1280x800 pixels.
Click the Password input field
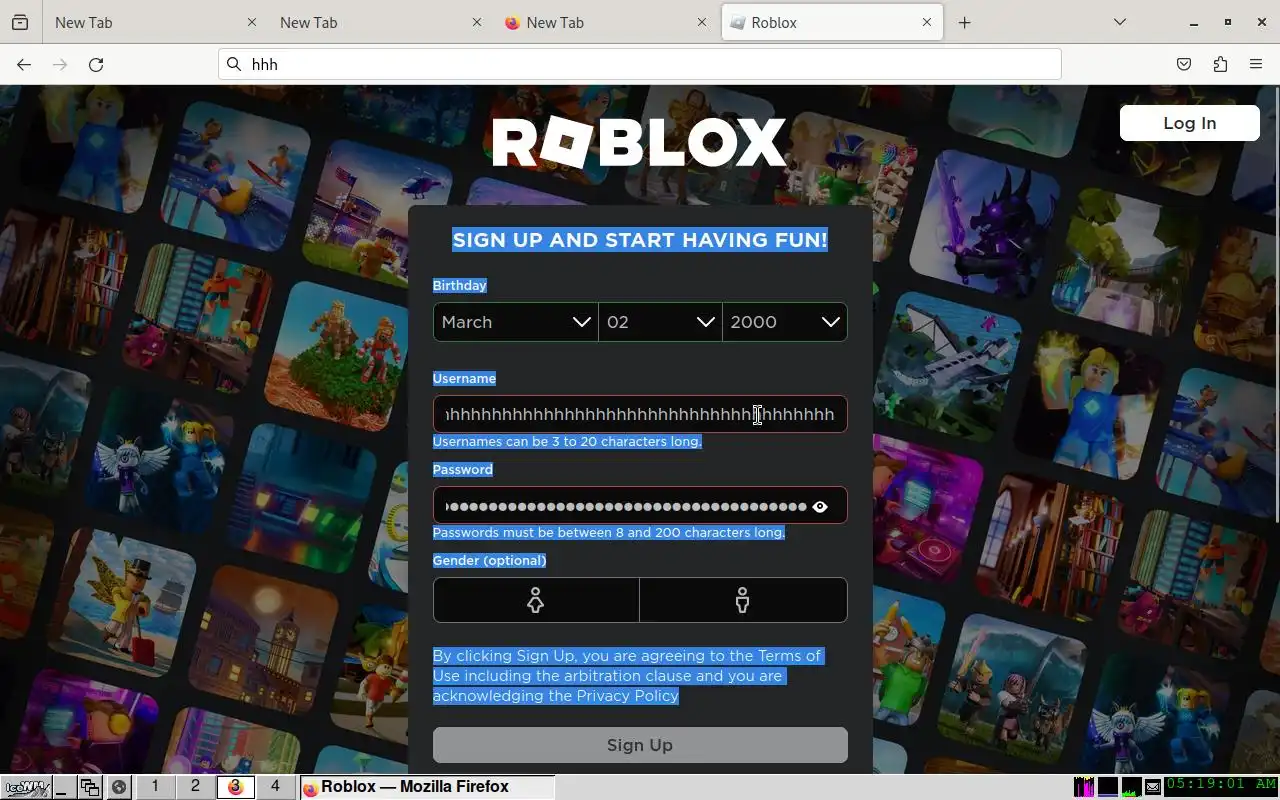coord(640,506)
